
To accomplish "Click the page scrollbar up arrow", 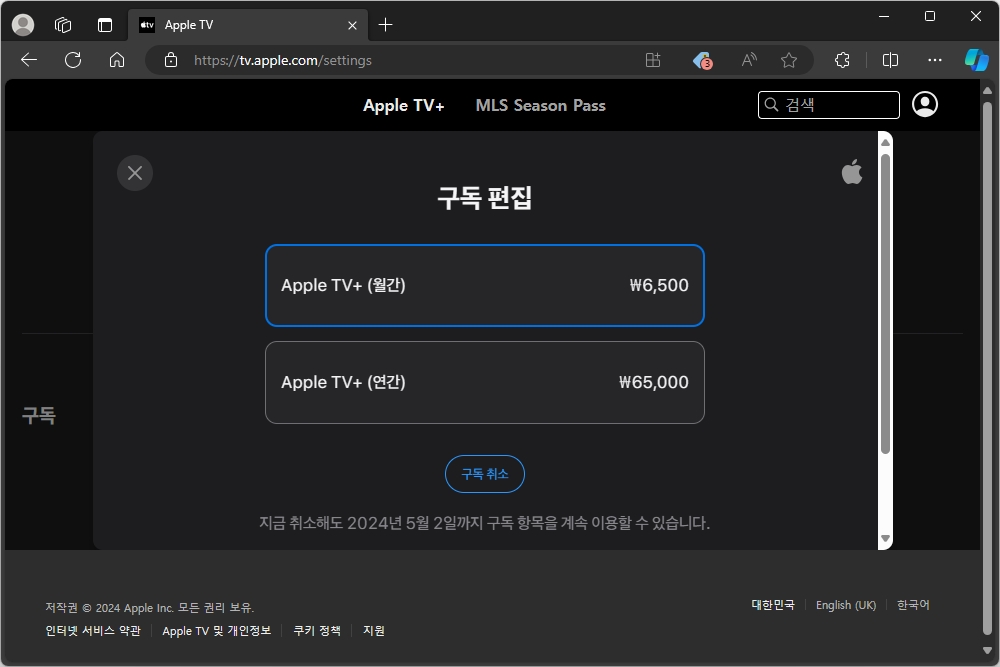I will (x=987, y=91).
